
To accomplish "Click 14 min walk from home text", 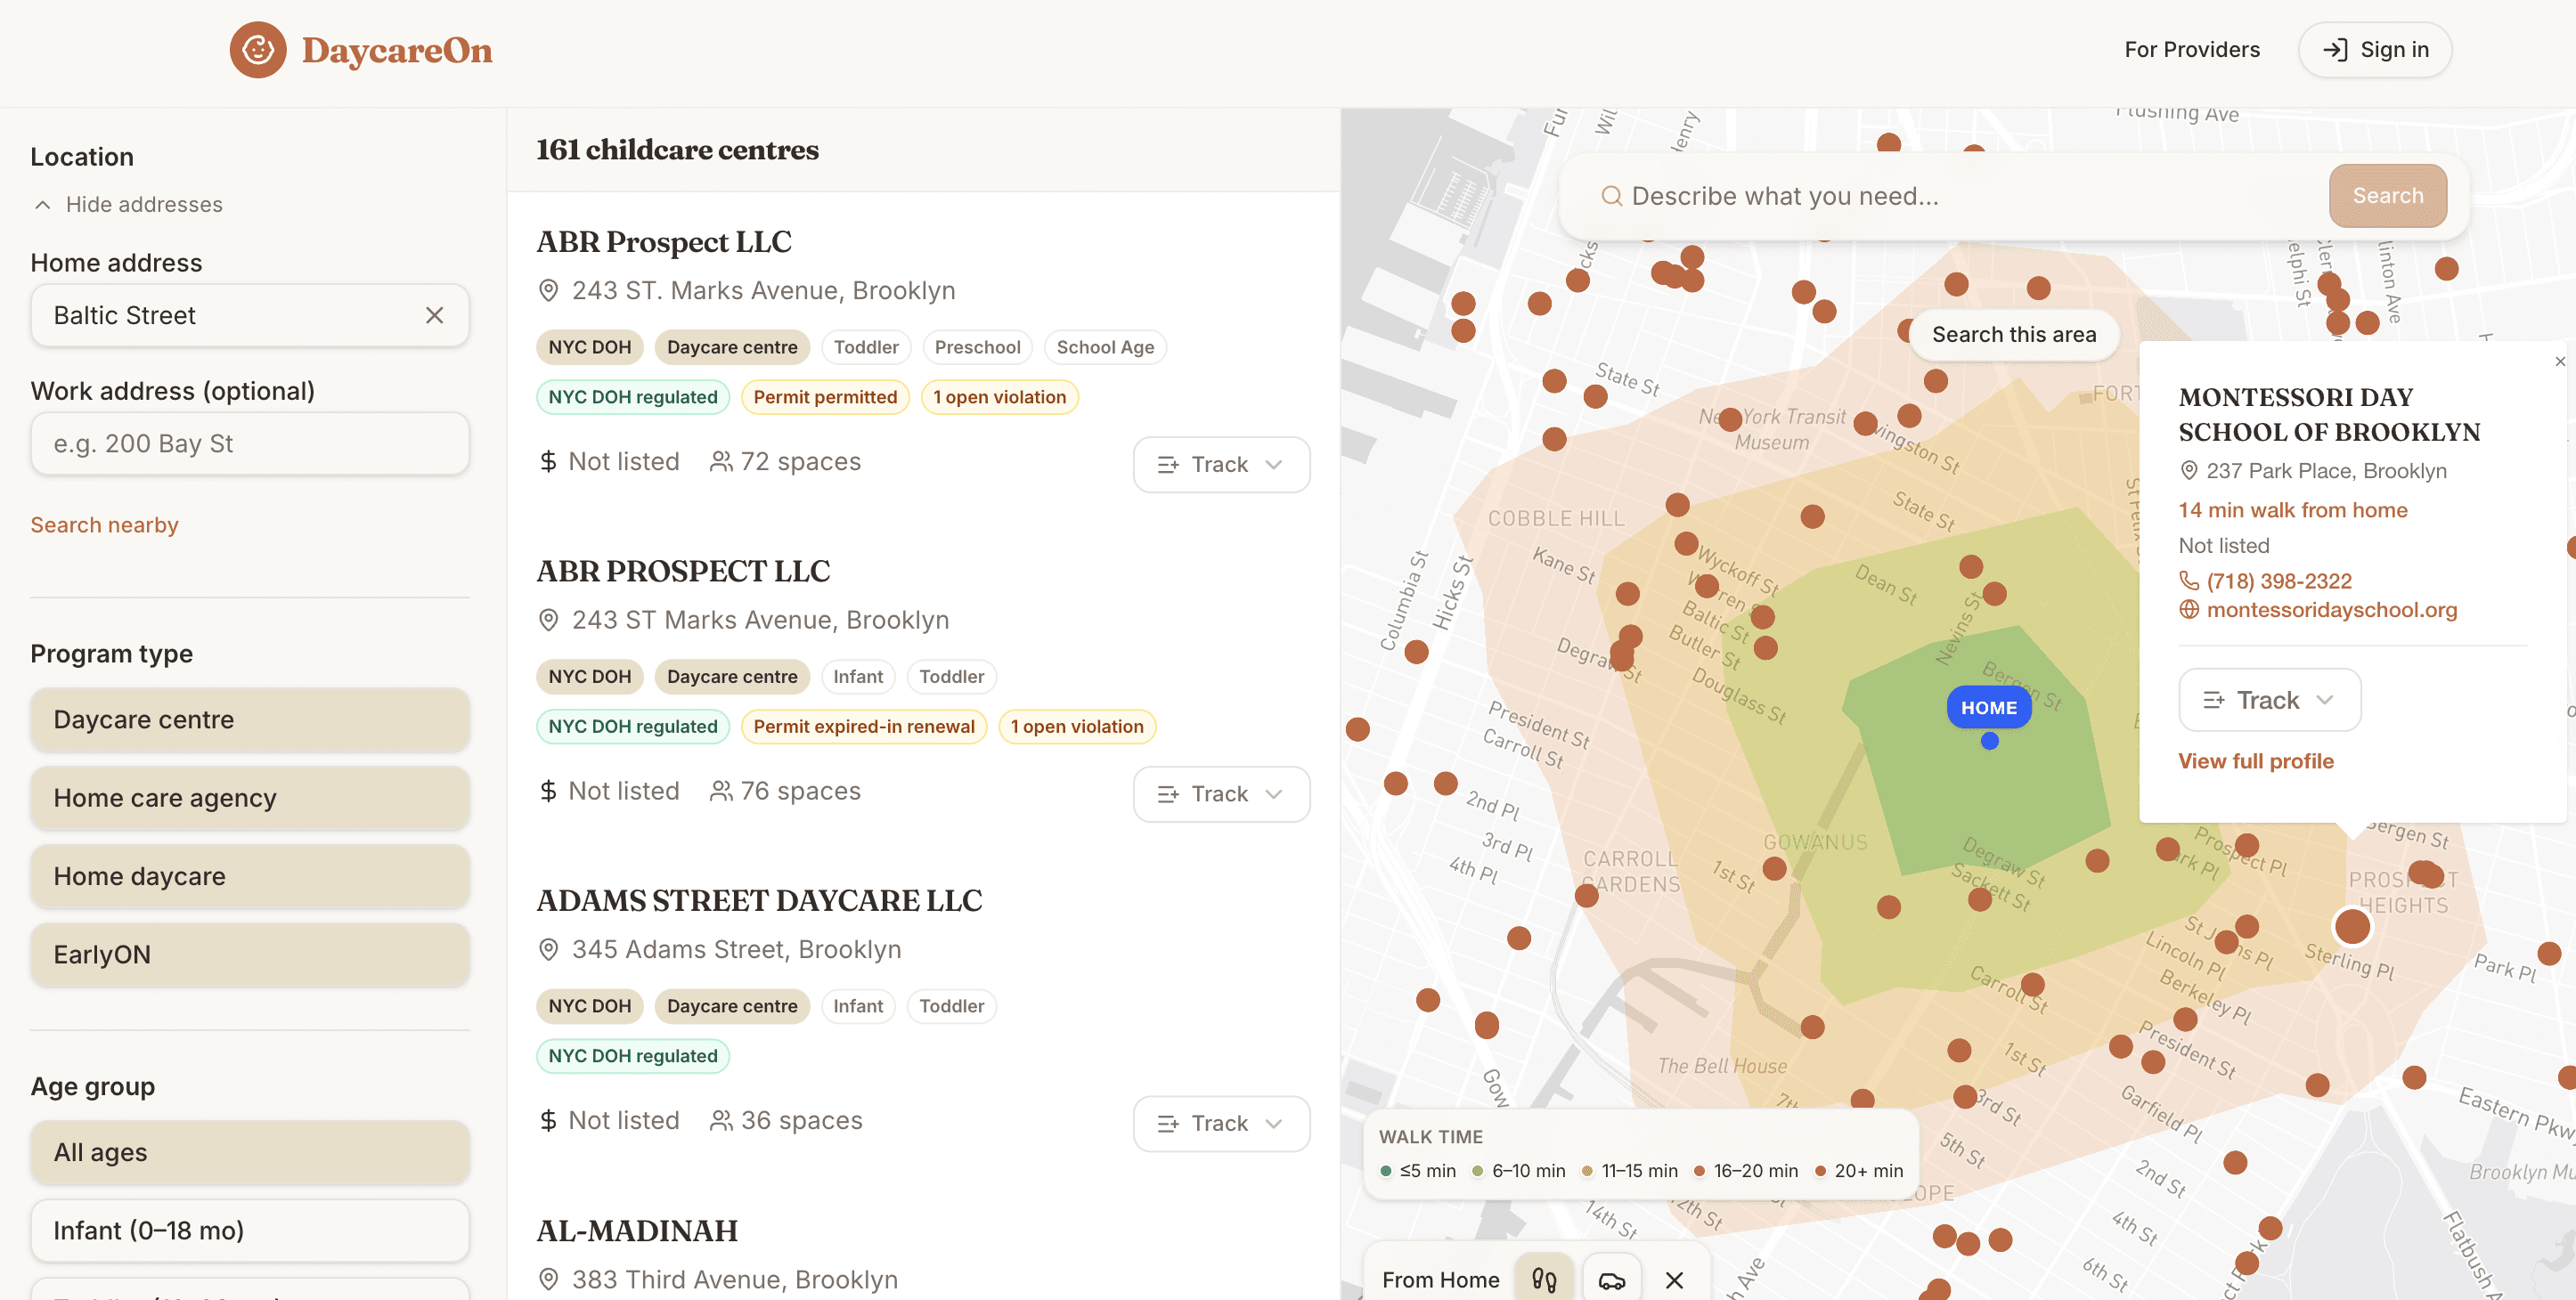I will point(2292,509).
